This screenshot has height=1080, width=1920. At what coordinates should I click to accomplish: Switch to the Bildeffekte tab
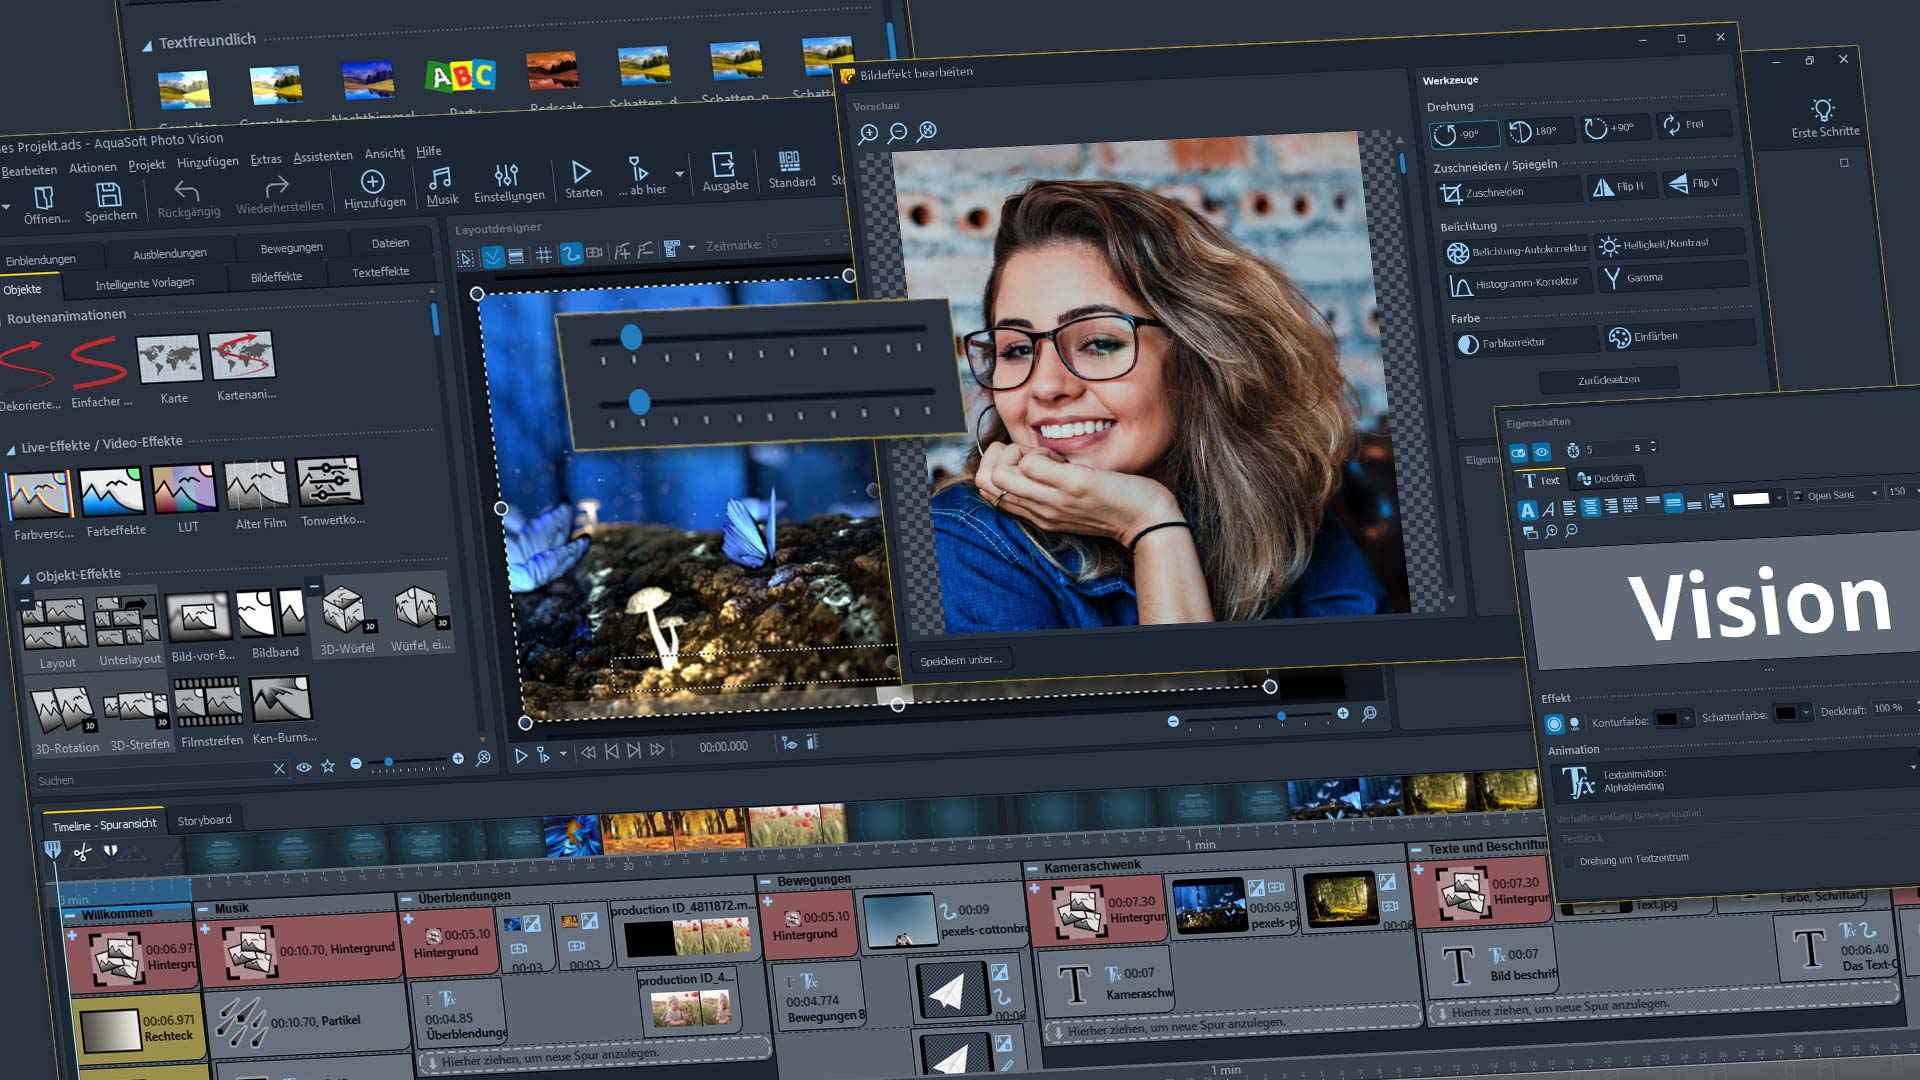point(276,277)
